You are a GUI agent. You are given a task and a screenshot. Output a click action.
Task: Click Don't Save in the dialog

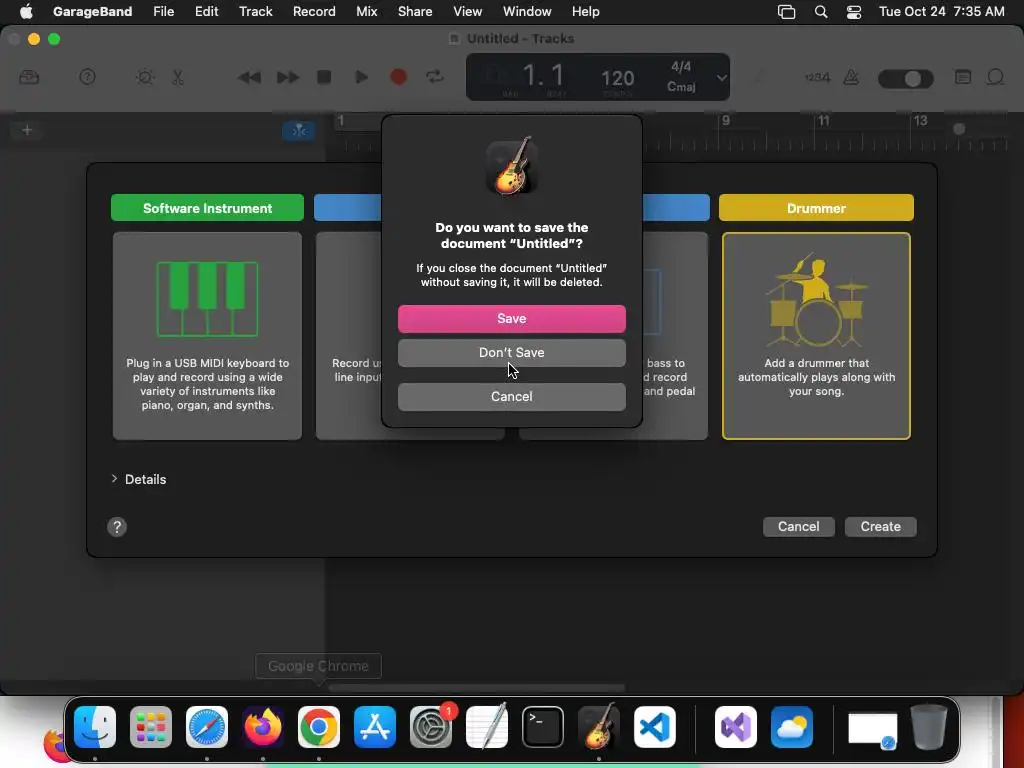pos(511,353)
